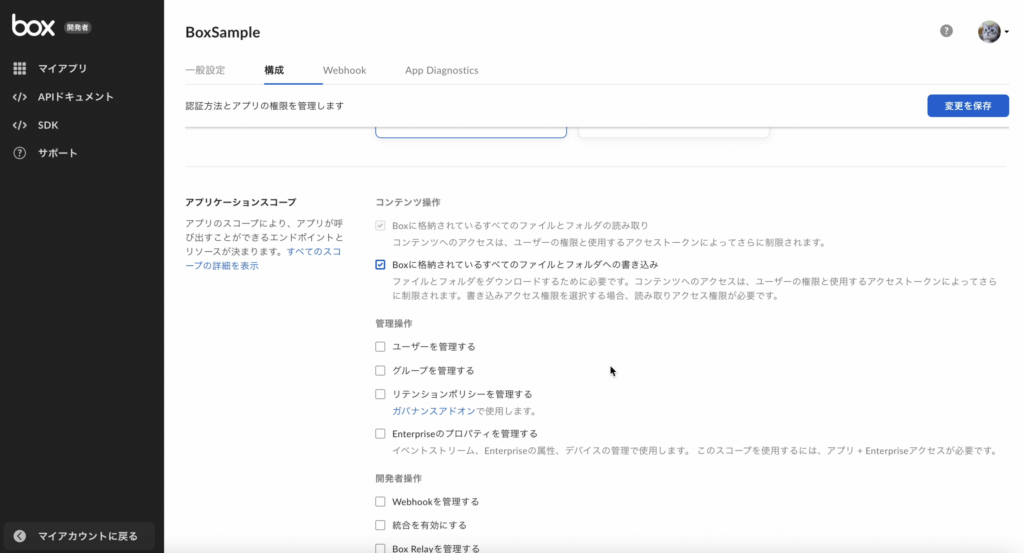1024x553 pixels.
Task: Click the Box logo in sidebar
Action: click(33, 25)
